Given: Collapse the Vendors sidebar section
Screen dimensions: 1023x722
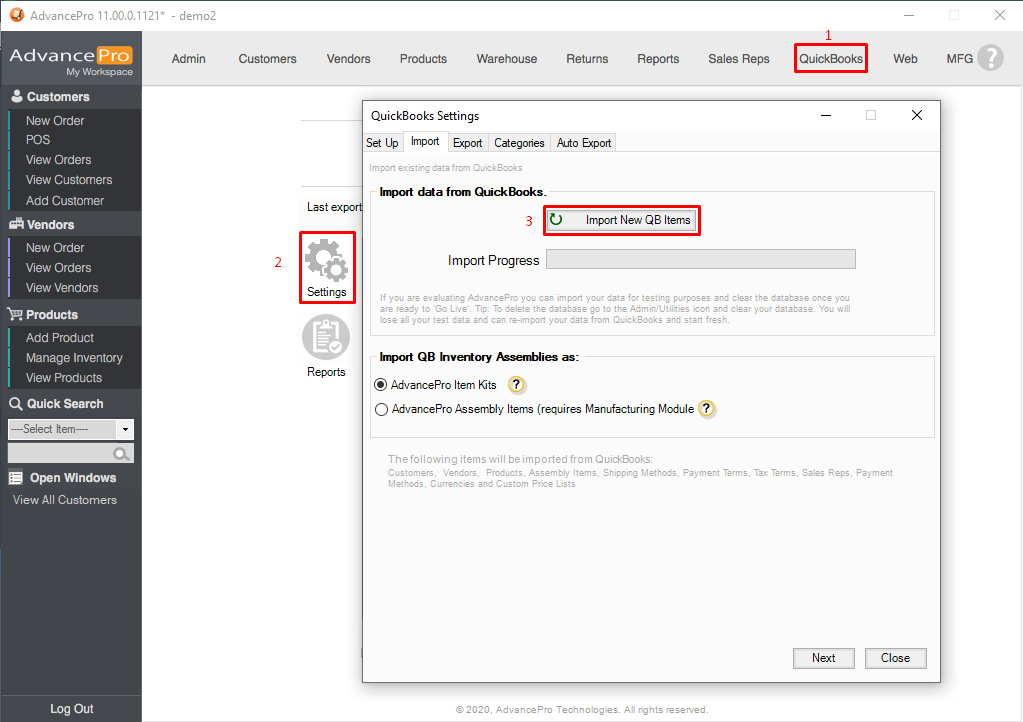Looking at the screenshot, I should tap(50, 225).
